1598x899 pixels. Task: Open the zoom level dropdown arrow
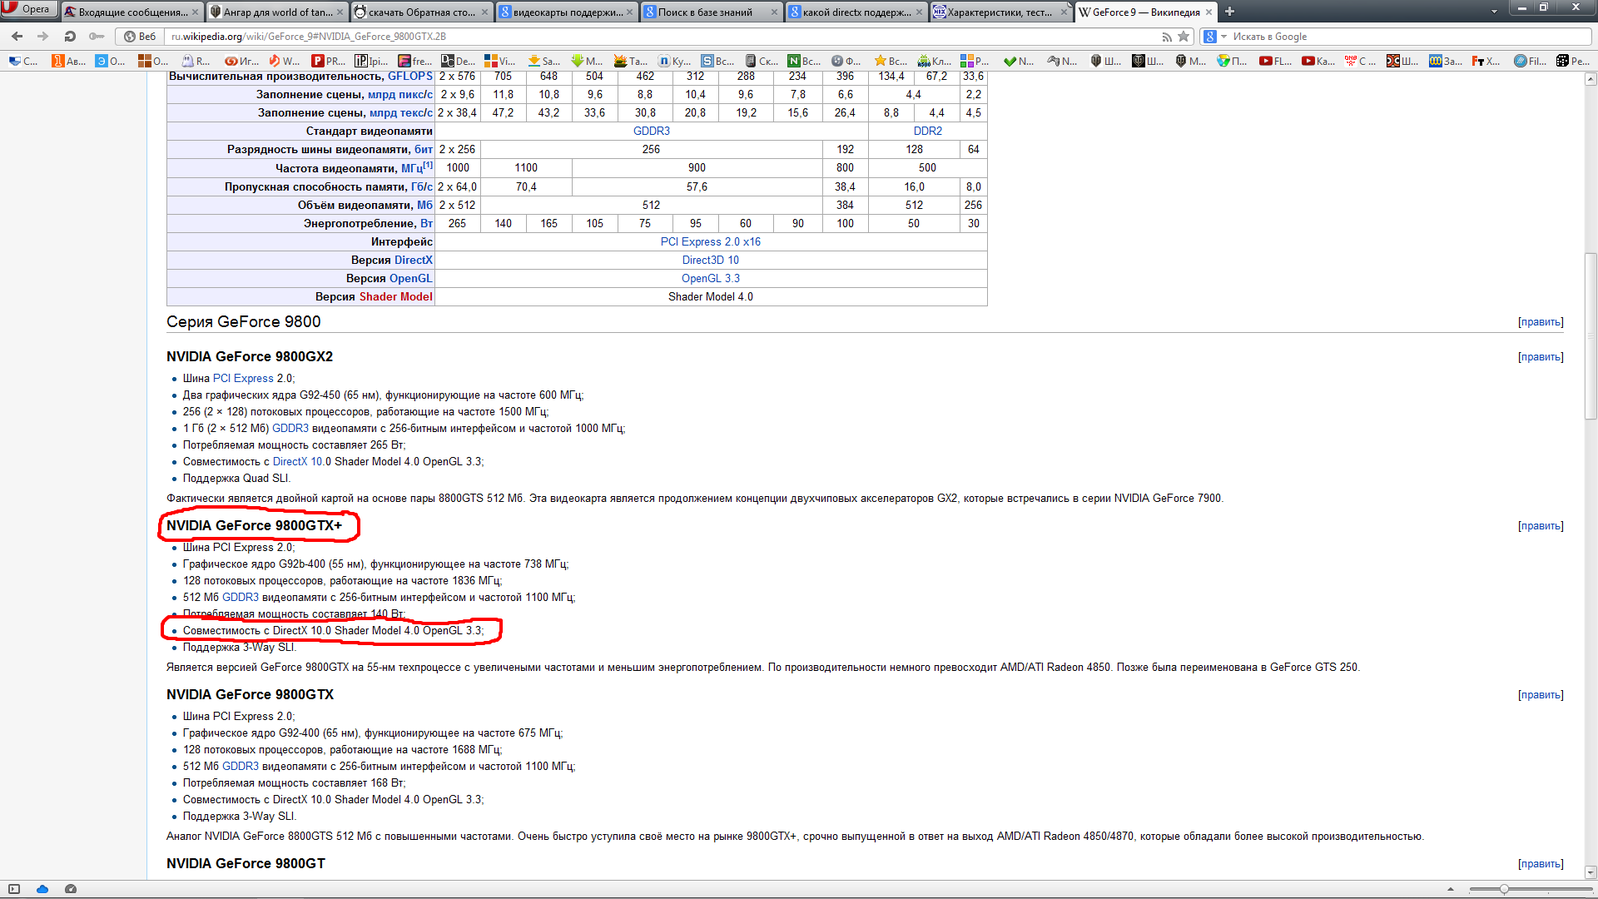pos(1450,889)
